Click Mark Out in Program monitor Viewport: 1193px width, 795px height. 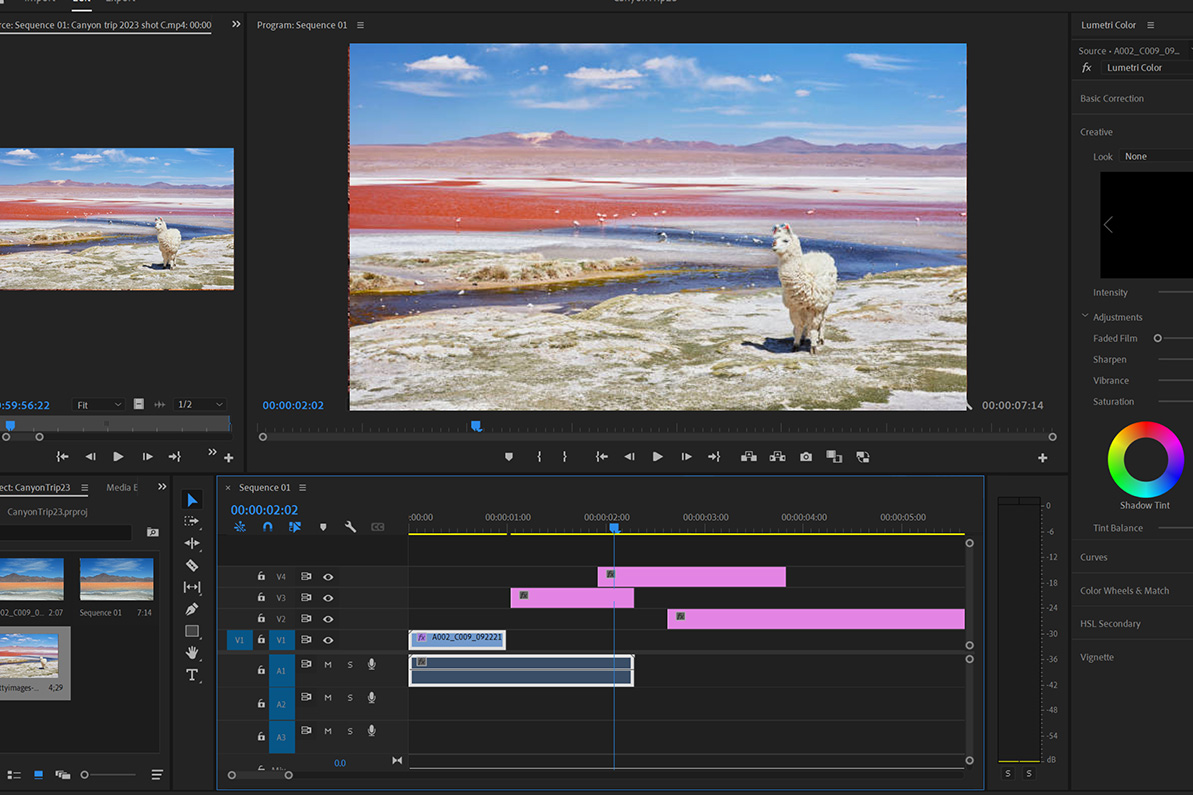coord(565,456)
